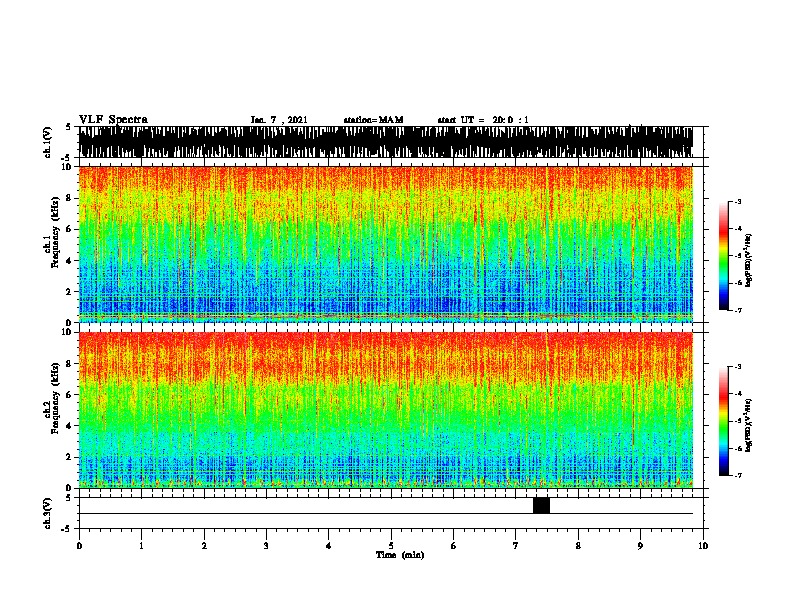Select the black pulse block in ch.3 panel

coord(541,505)
